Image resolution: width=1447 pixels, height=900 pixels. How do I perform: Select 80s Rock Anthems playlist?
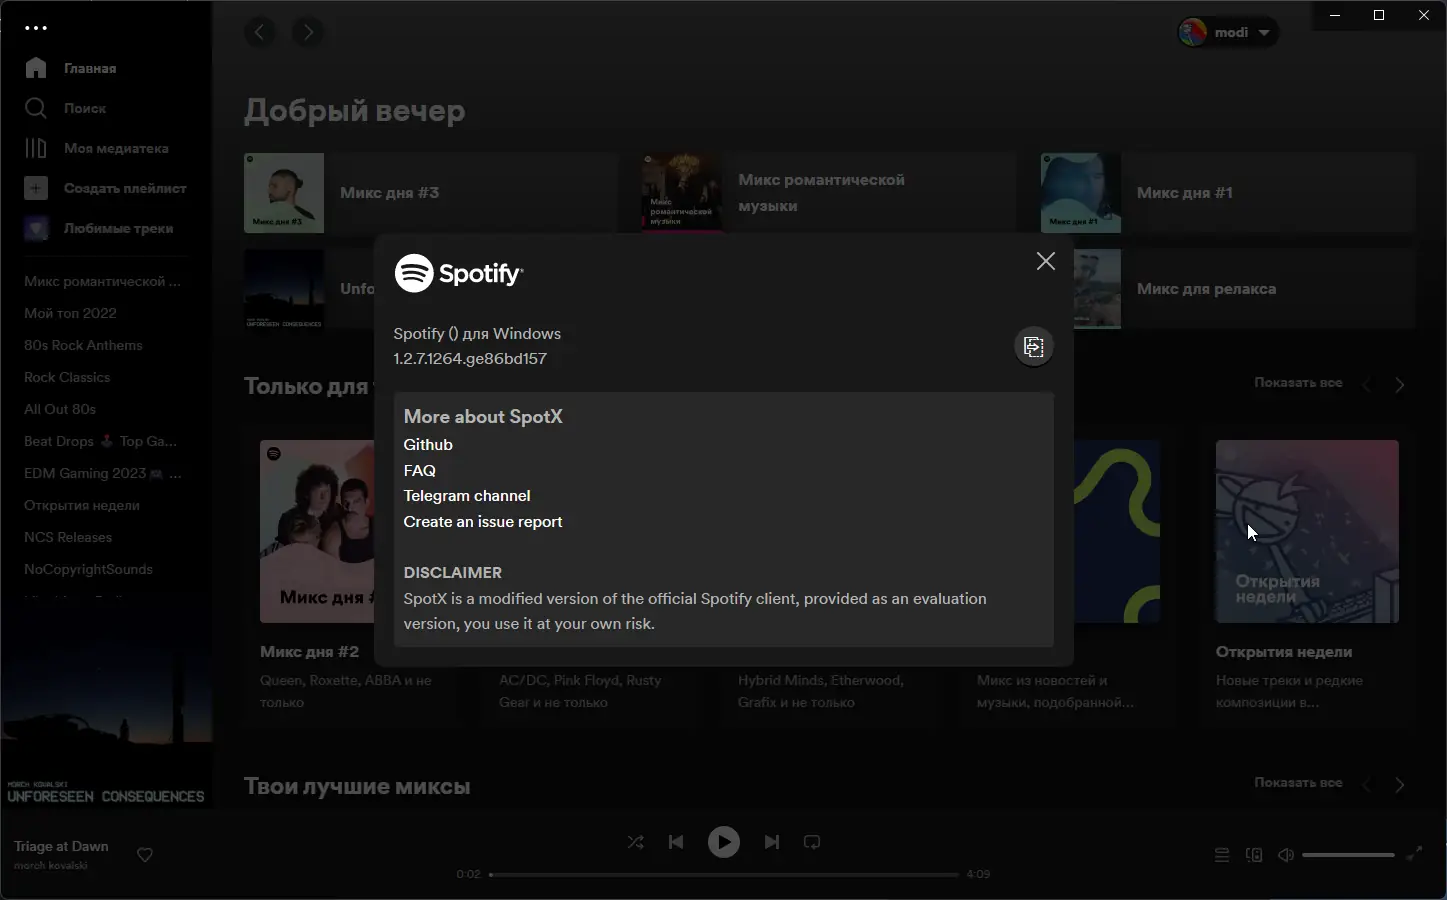pos(83,345)
